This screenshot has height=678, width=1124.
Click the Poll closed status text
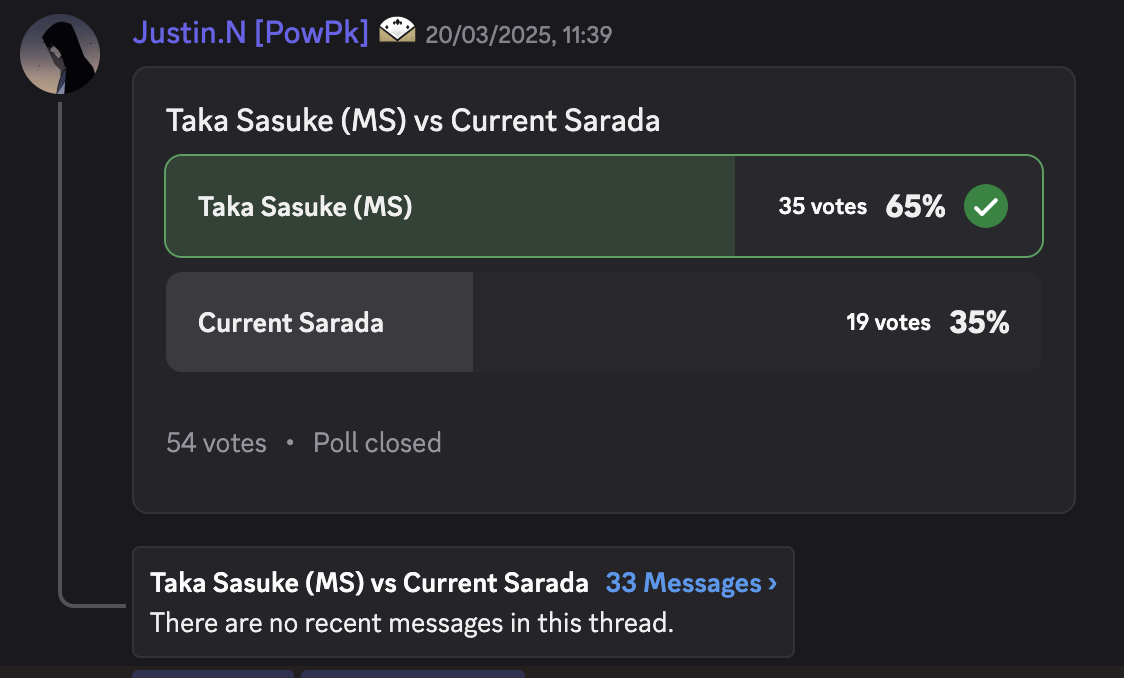(x=377, y=443)
